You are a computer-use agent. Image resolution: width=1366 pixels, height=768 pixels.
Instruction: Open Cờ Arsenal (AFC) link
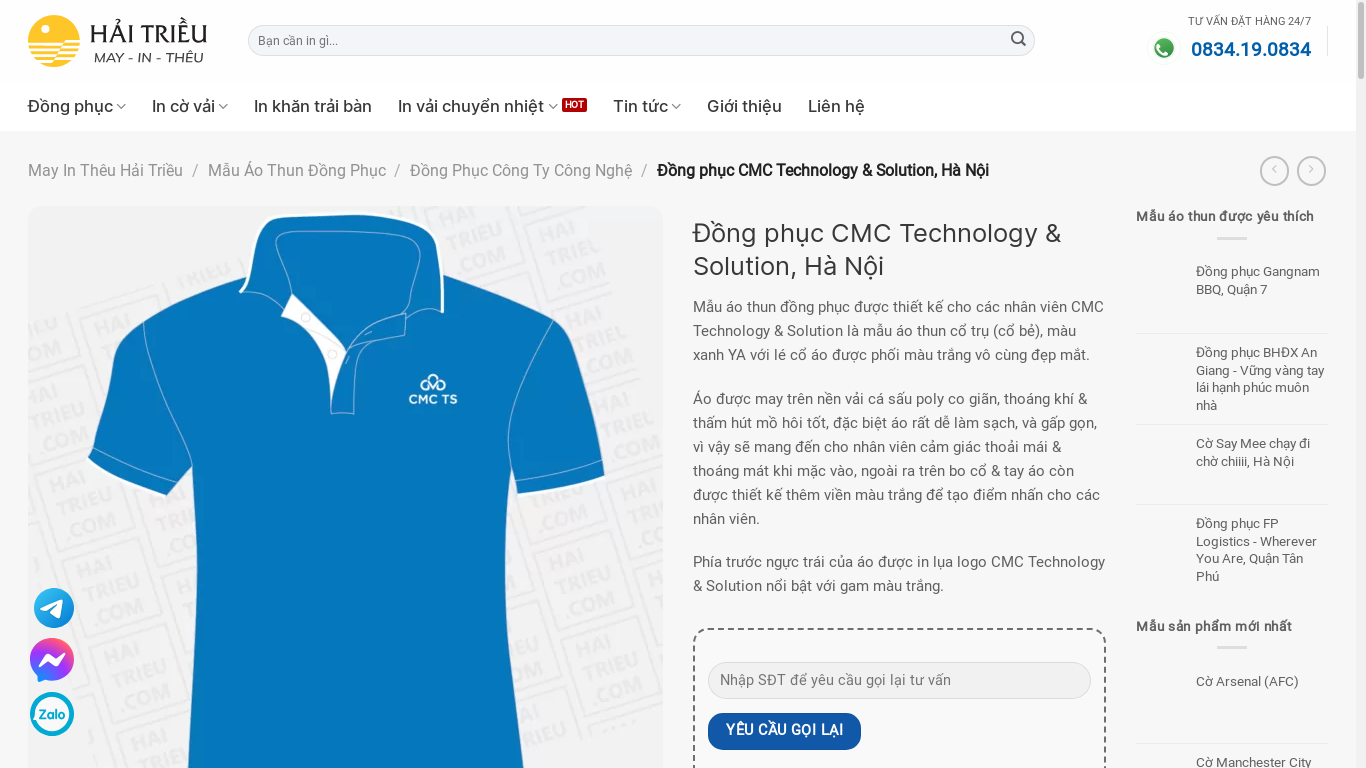tap(1247, 682)
